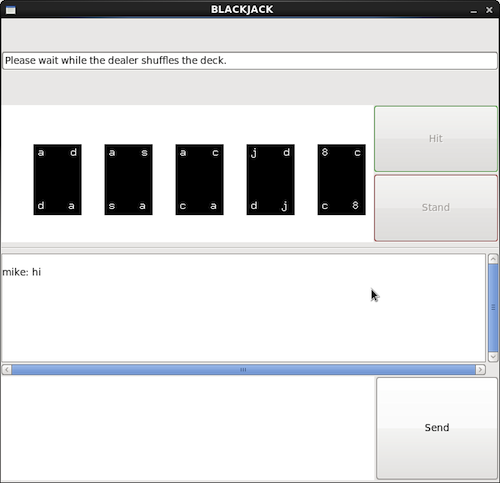This screenshot has height=483, width=500.
Task: Click the vertical scrollbar thumb in chat
Action: pos(493,308)
